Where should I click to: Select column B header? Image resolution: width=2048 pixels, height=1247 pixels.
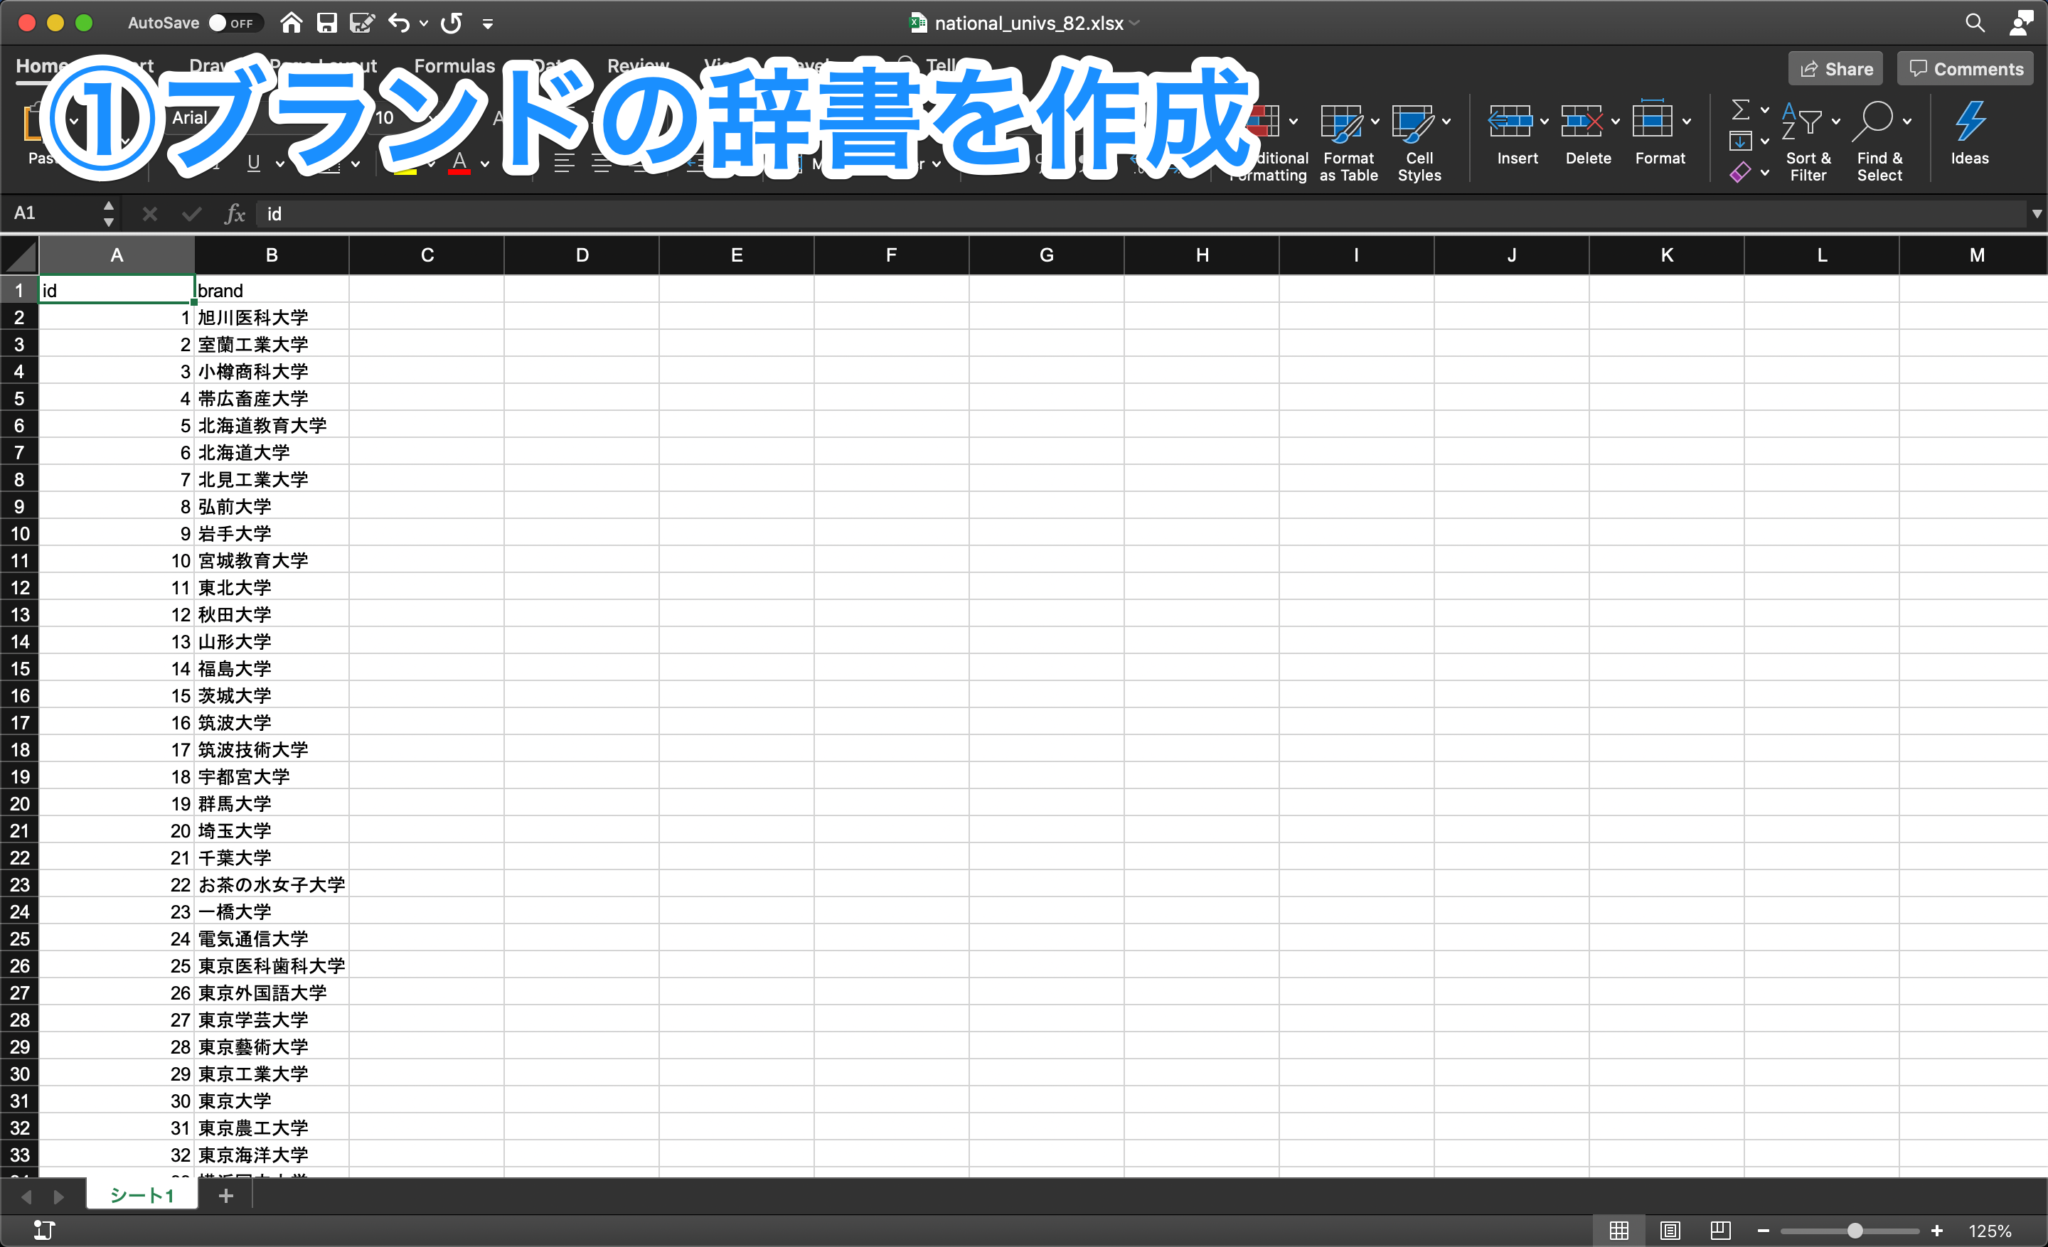272,255
